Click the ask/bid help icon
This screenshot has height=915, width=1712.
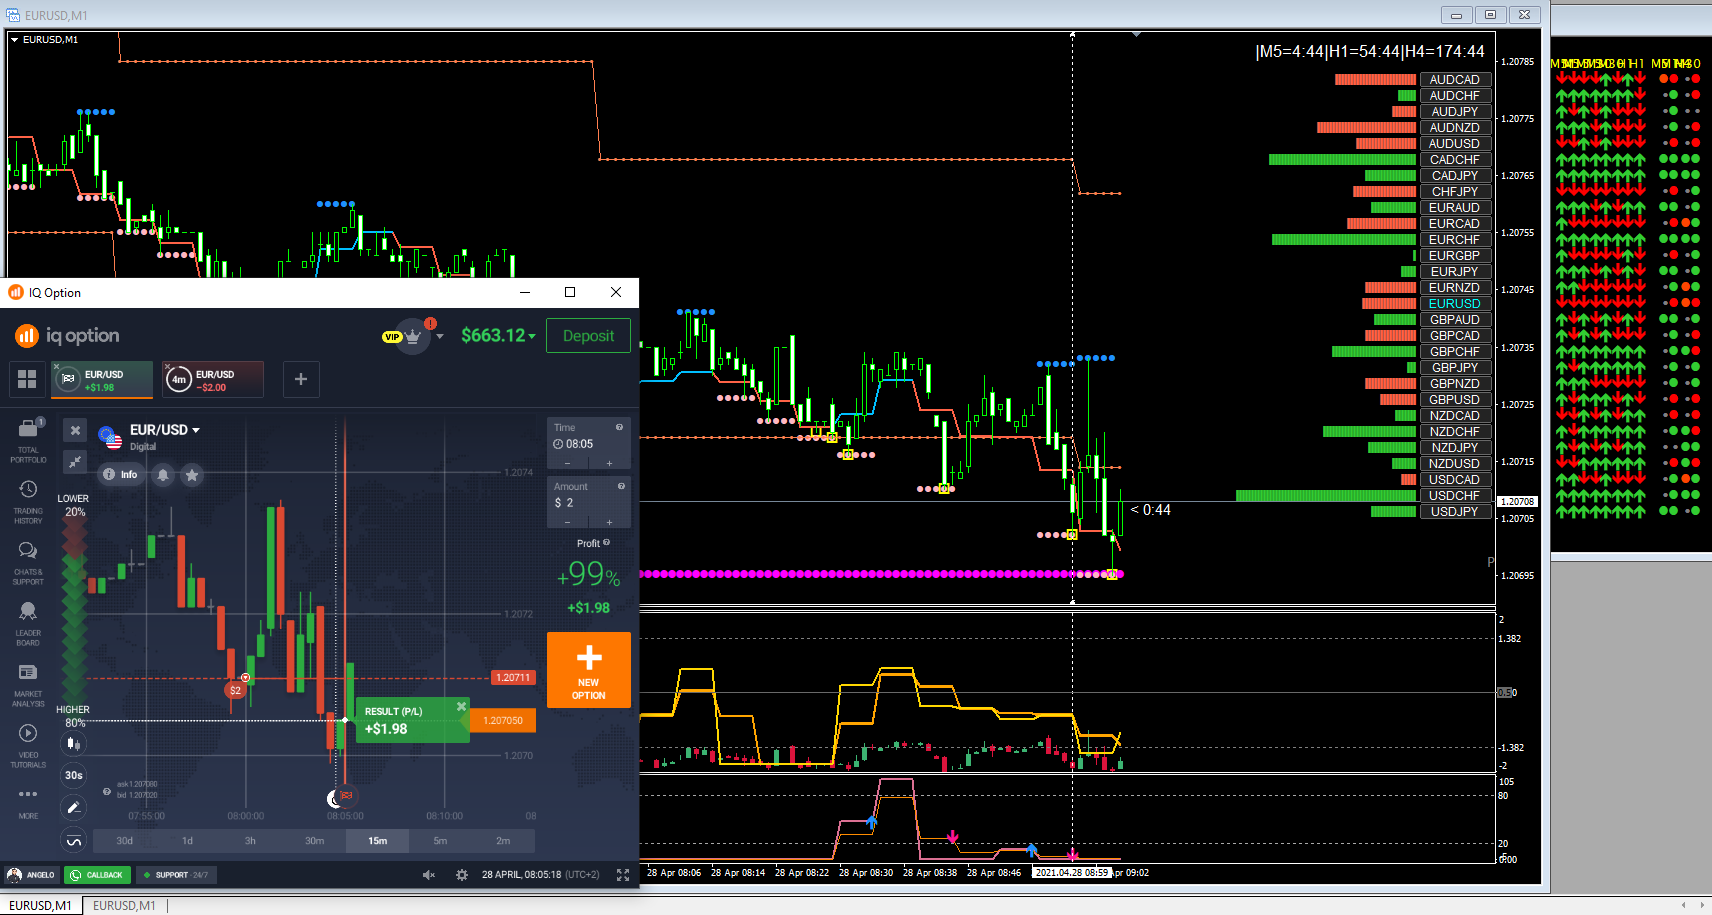coord(107,791)
